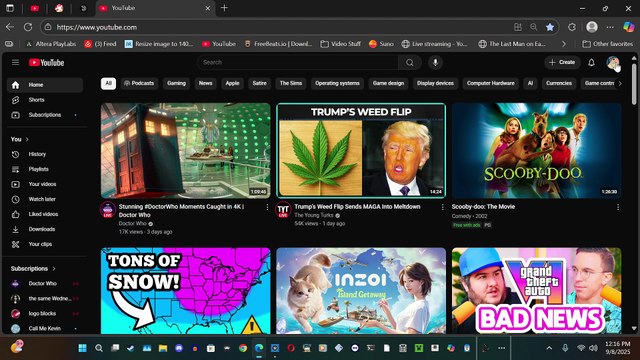Open Scooby-doo movie options menu
Screen dimensions: 640x360
point(618,207)
